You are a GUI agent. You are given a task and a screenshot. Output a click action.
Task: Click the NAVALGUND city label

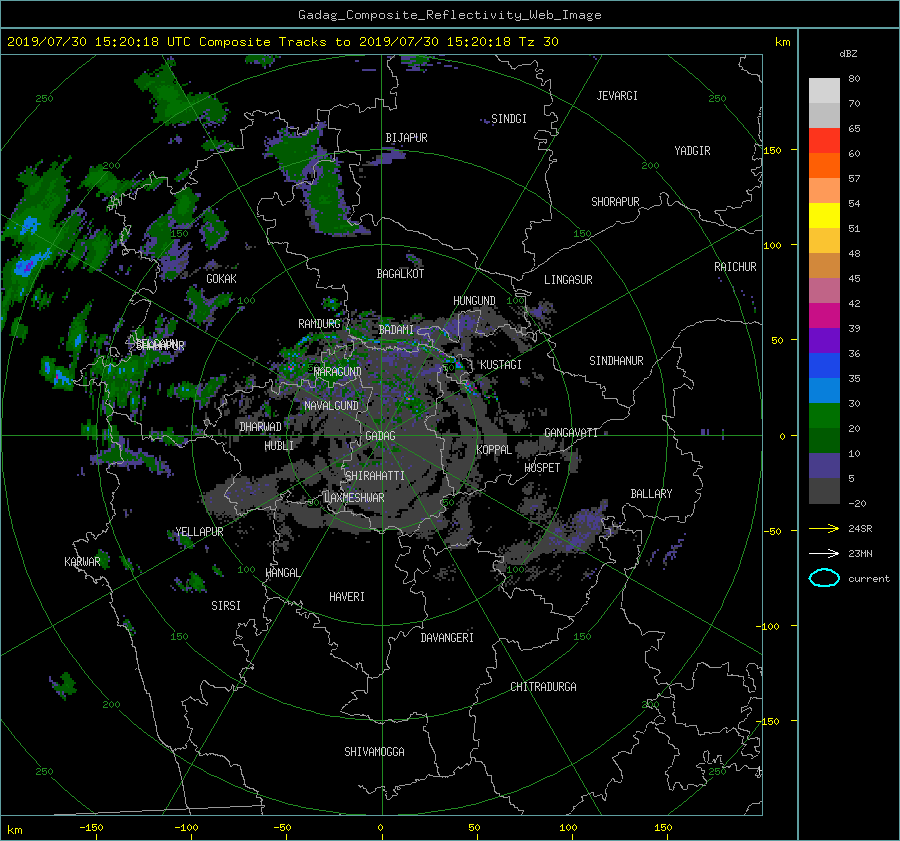331,406
